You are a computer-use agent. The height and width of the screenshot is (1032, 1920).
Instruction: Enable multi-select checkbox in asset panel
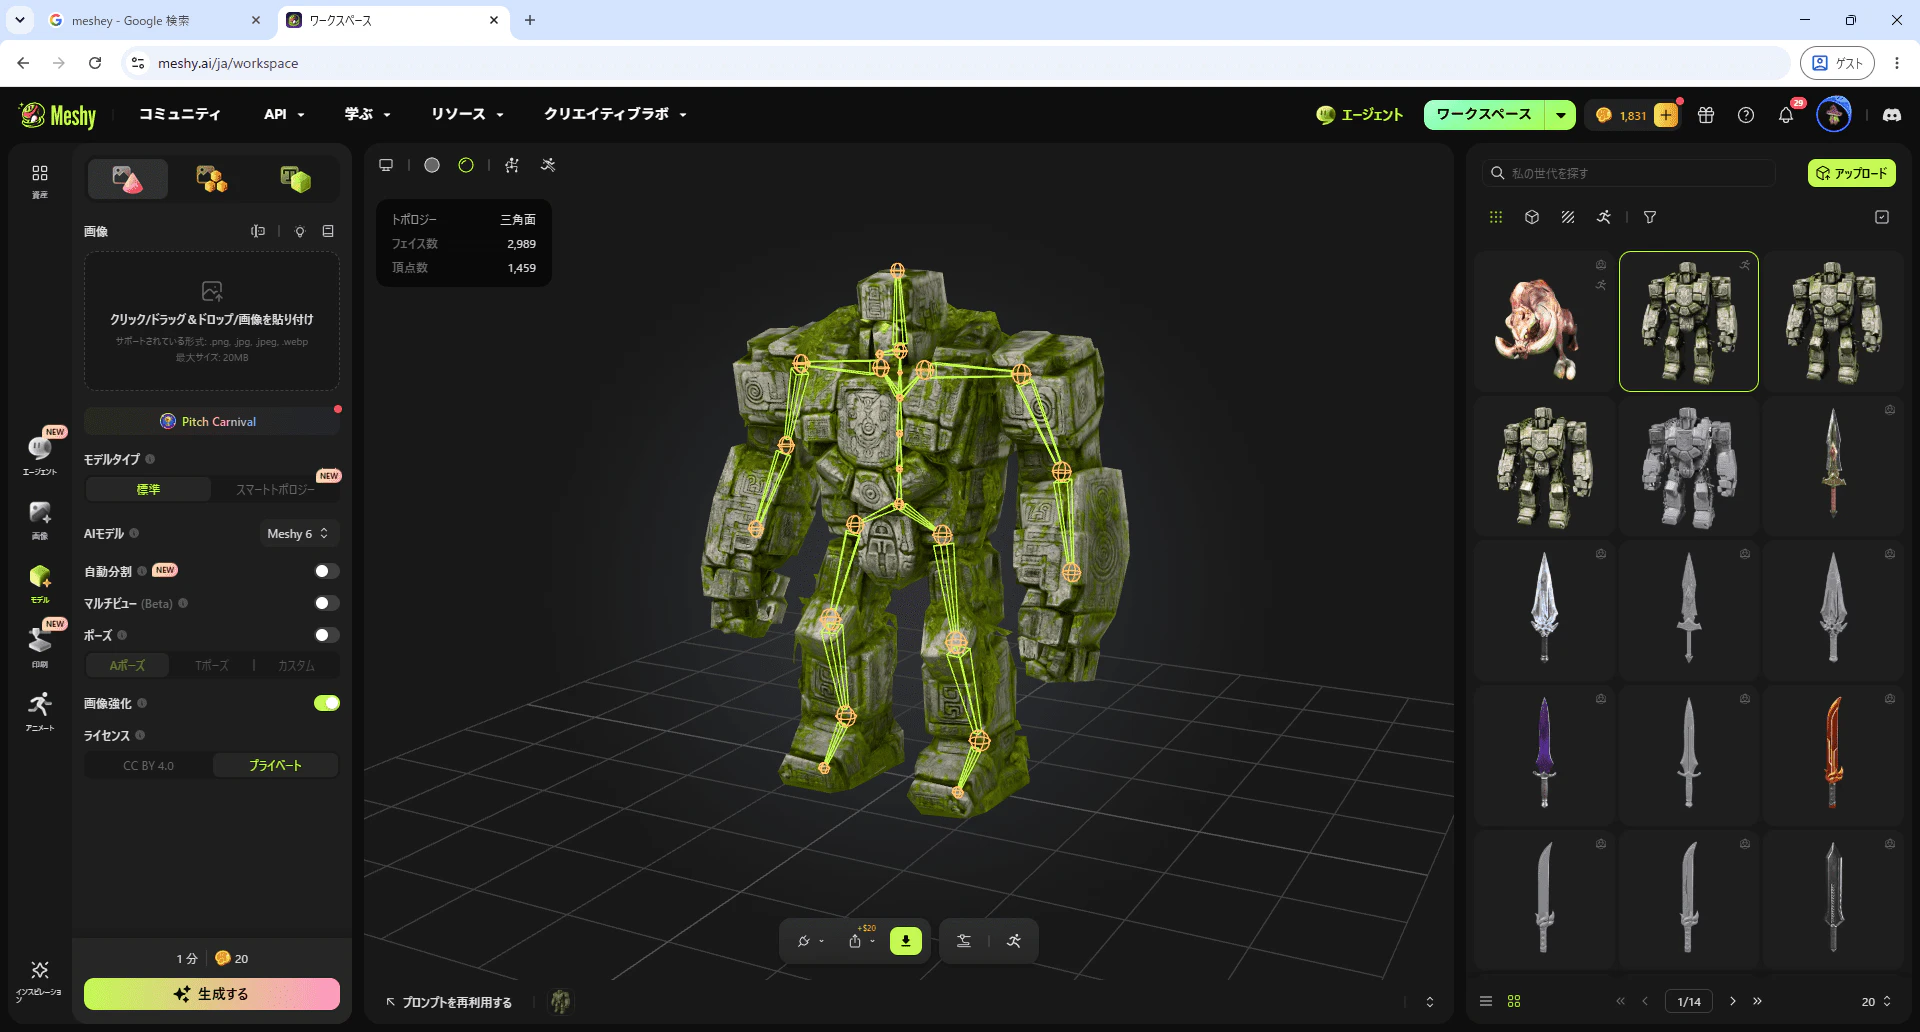click(x=1882, y=217)
